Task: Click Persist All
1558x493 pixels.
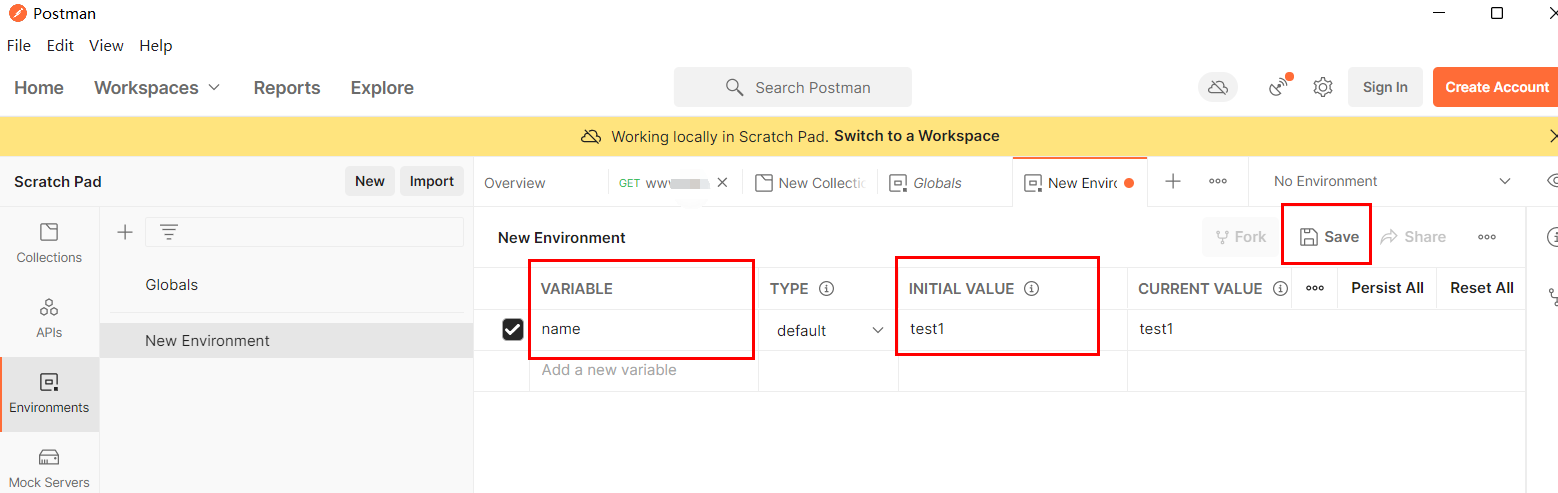Action: pyautogui.click(x=1387, y=288)
